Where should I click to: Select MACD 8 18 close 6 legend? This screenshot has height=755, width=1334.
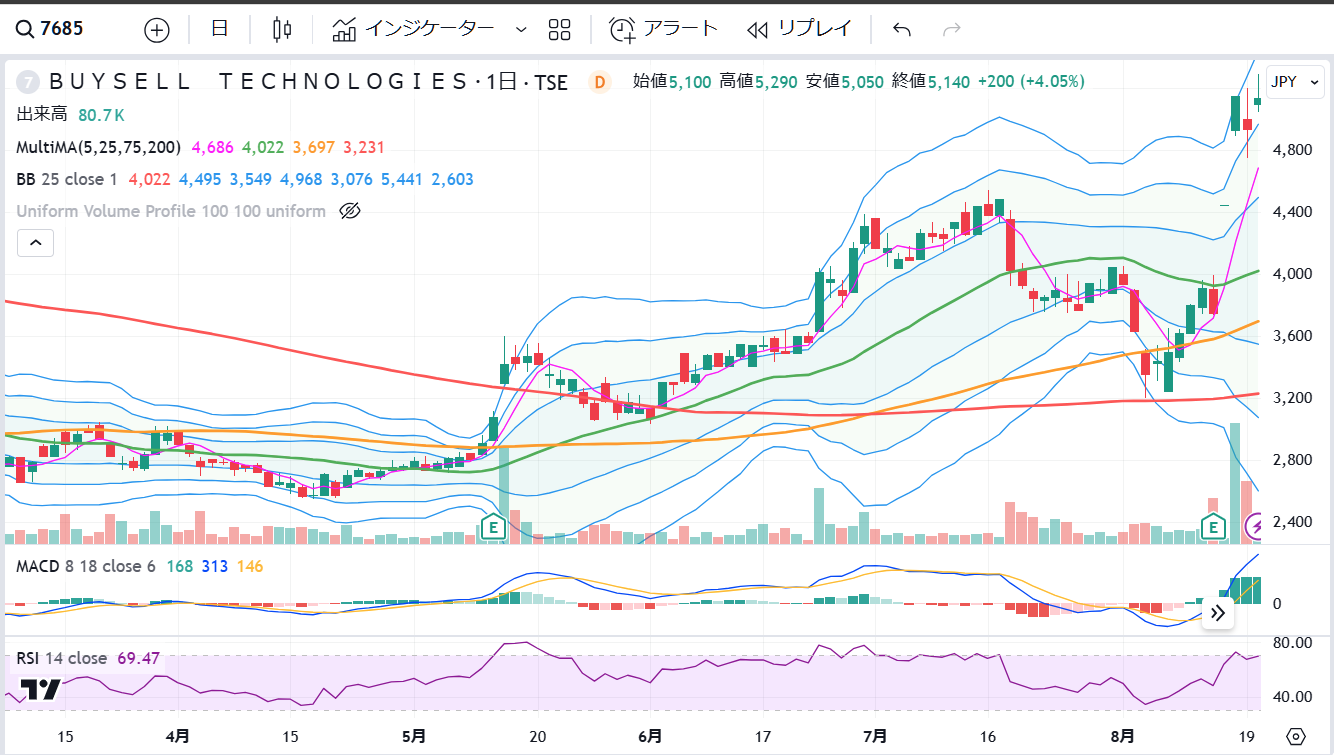tap(85, 566)
